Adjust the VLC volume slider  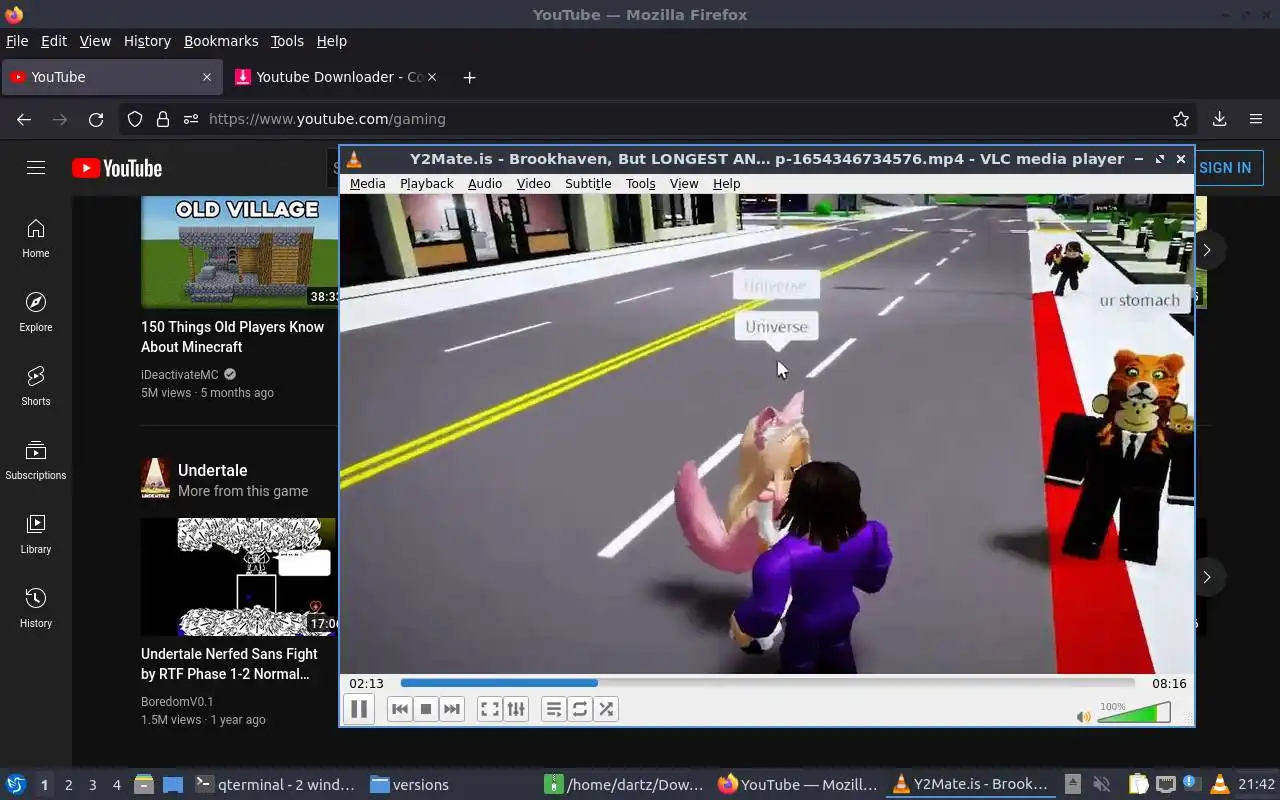[1134, 713]
